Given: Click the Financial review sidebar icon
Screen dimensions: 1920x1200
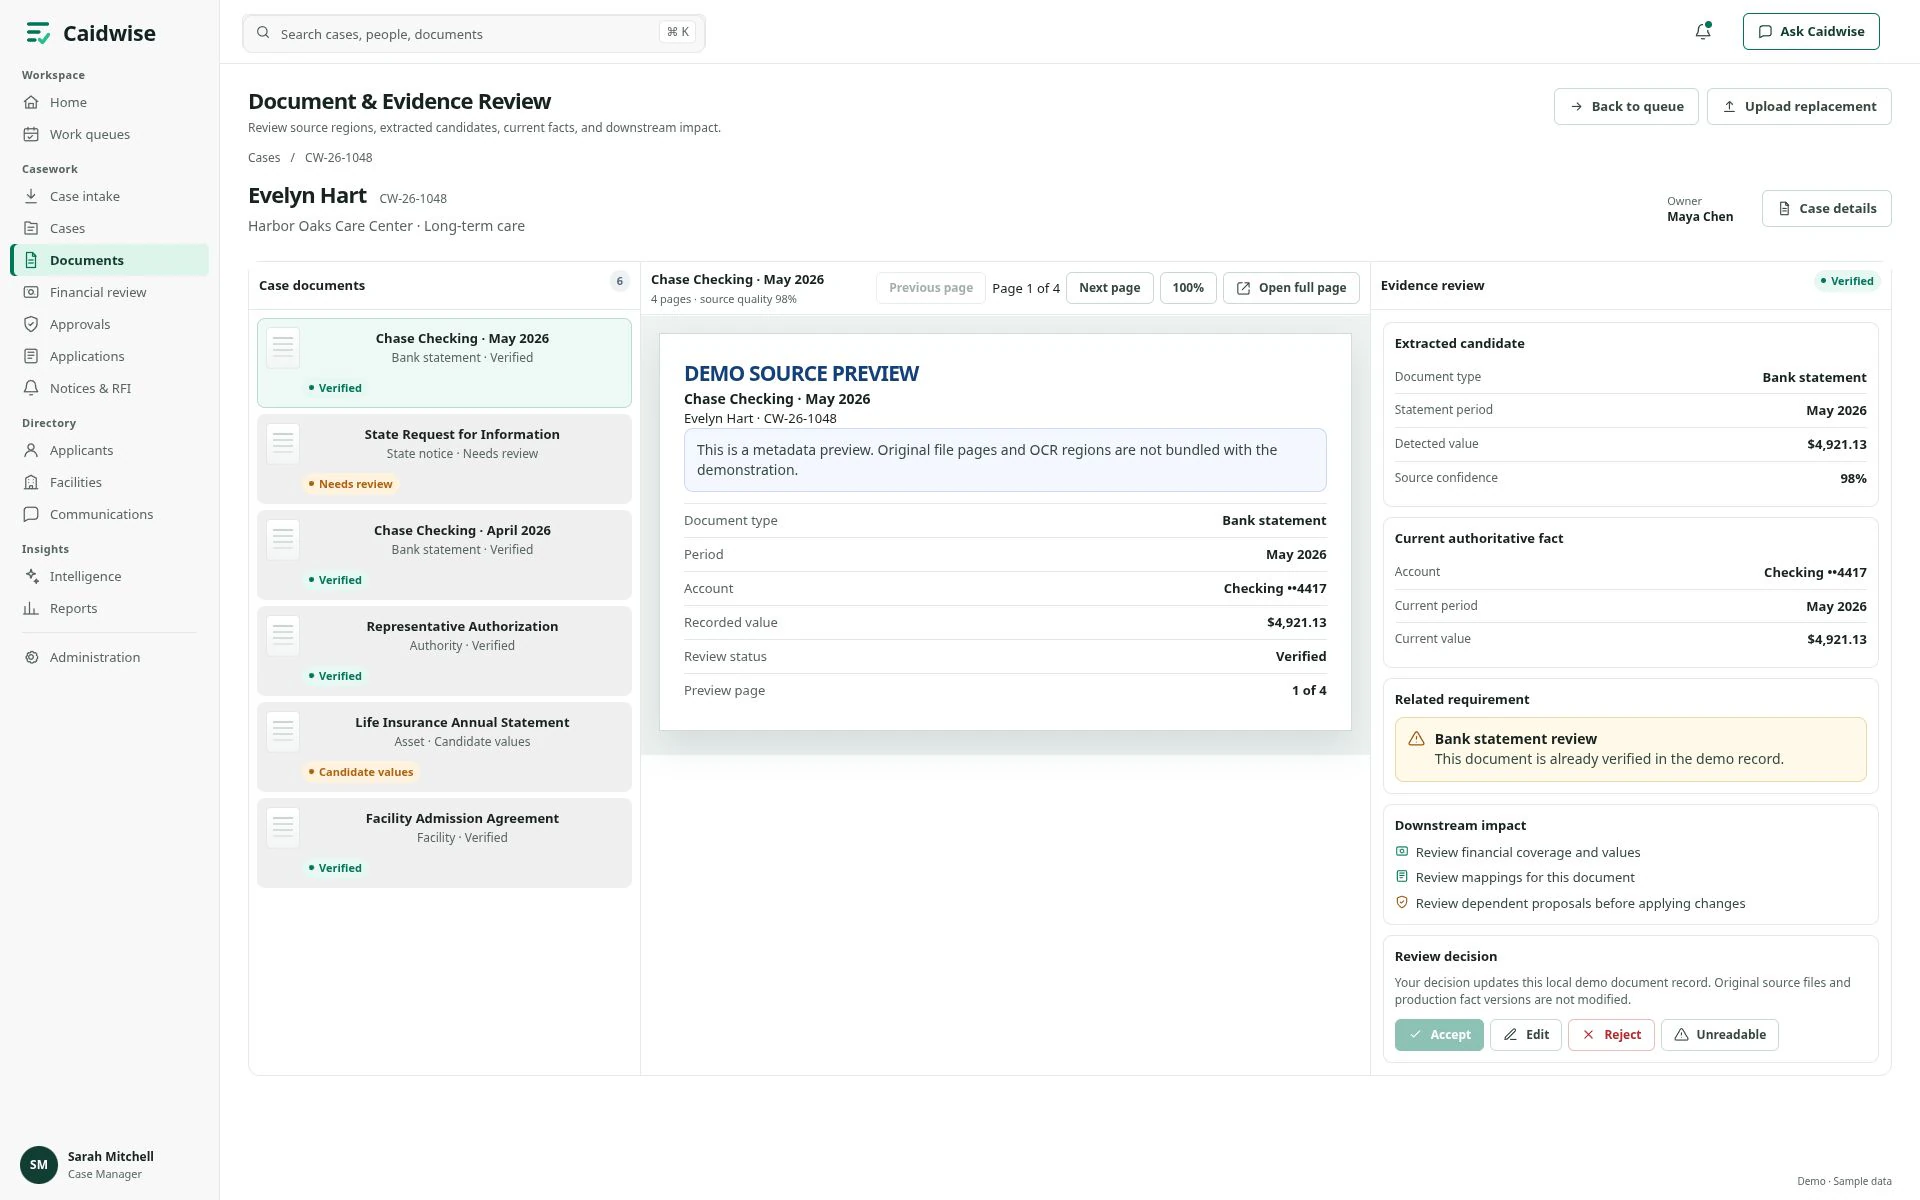Looking at the screenshot, I should (x=31, y=292).
